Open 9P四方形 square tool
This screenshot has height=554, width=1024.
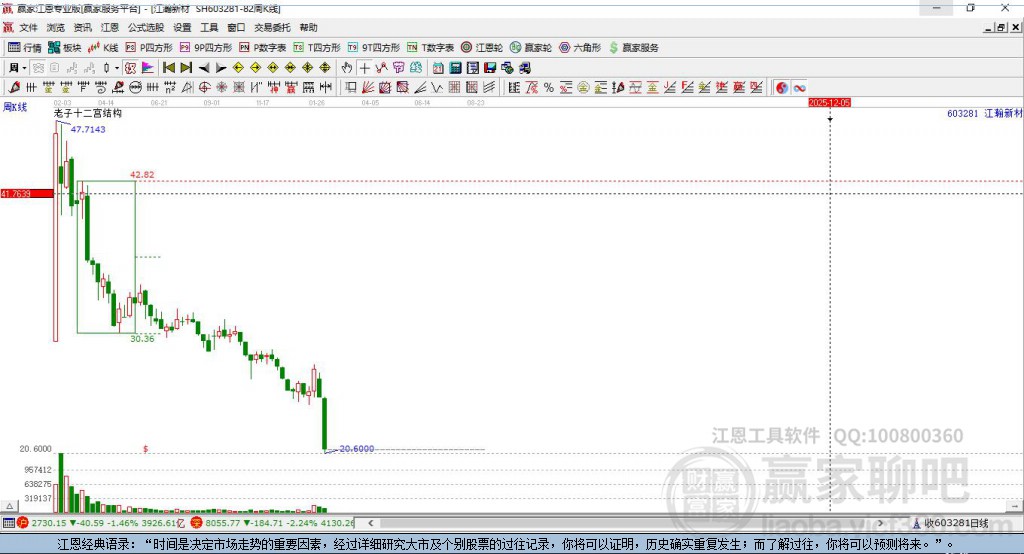(206, 48)
